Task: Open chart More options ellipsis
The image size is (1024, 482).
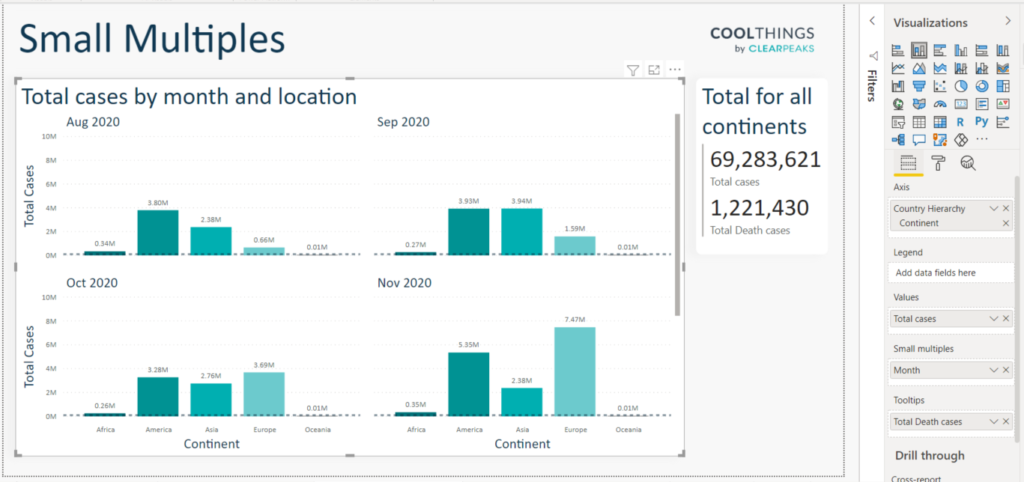Action: tap(675, 70)
